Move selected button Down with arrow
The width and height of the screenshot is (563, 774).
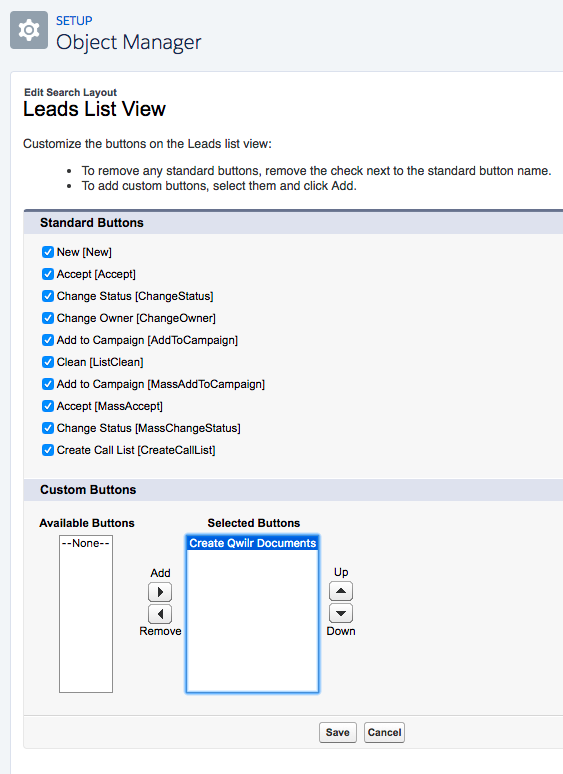[x=341, y=613]
